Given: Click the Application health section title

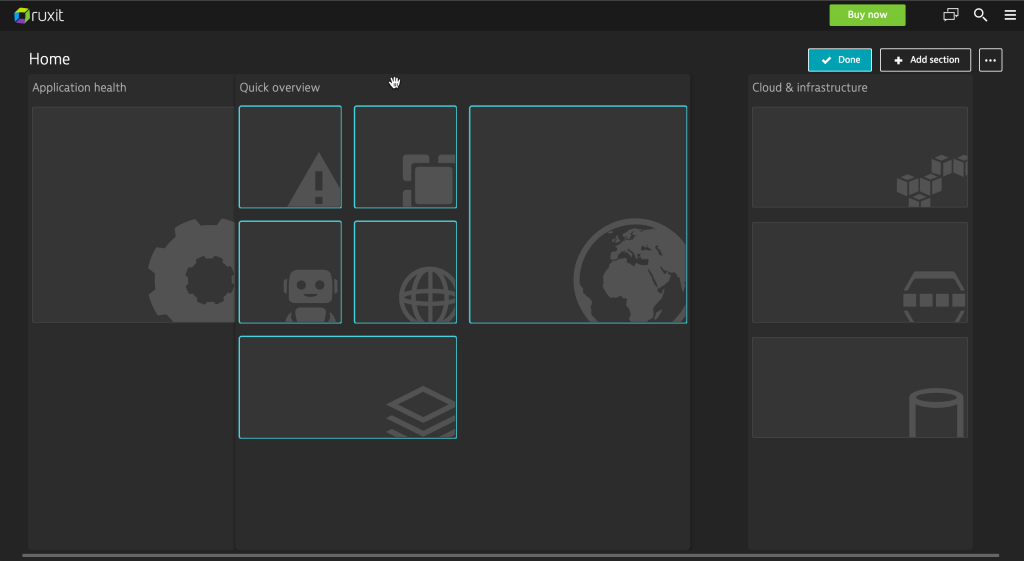Looking at the screenshot, I should pyautogui.click(x=79, y=88).
